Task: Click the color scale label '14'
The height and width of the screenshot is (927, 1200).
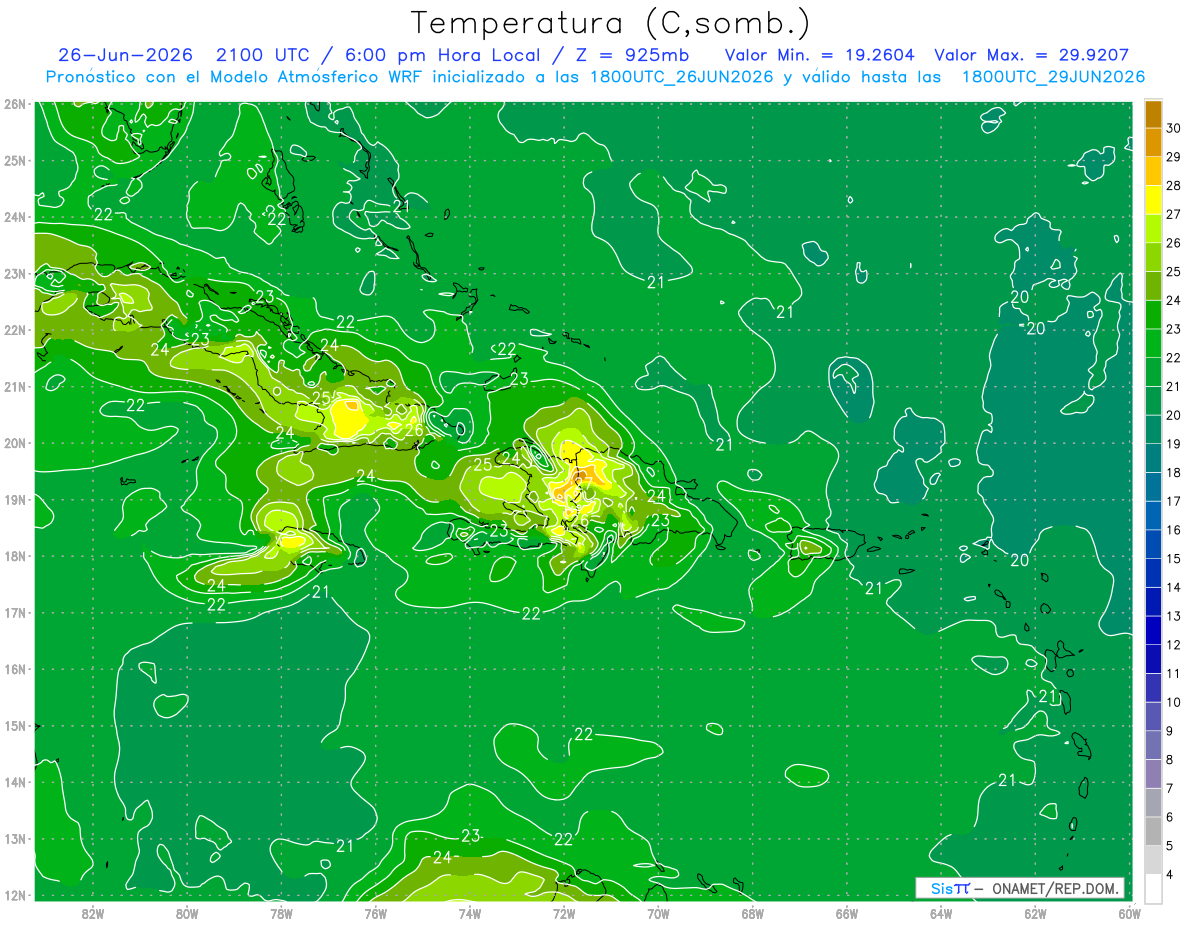Action: pos(1174,588)
